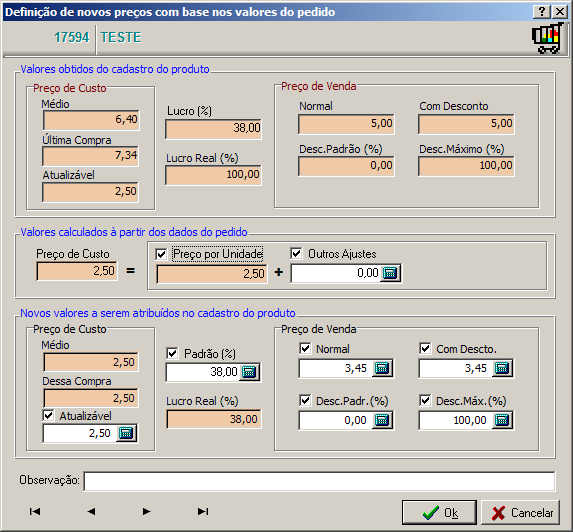The image size is (573, 532).
Task: Go to the next record
Action: tap(146, 511)
